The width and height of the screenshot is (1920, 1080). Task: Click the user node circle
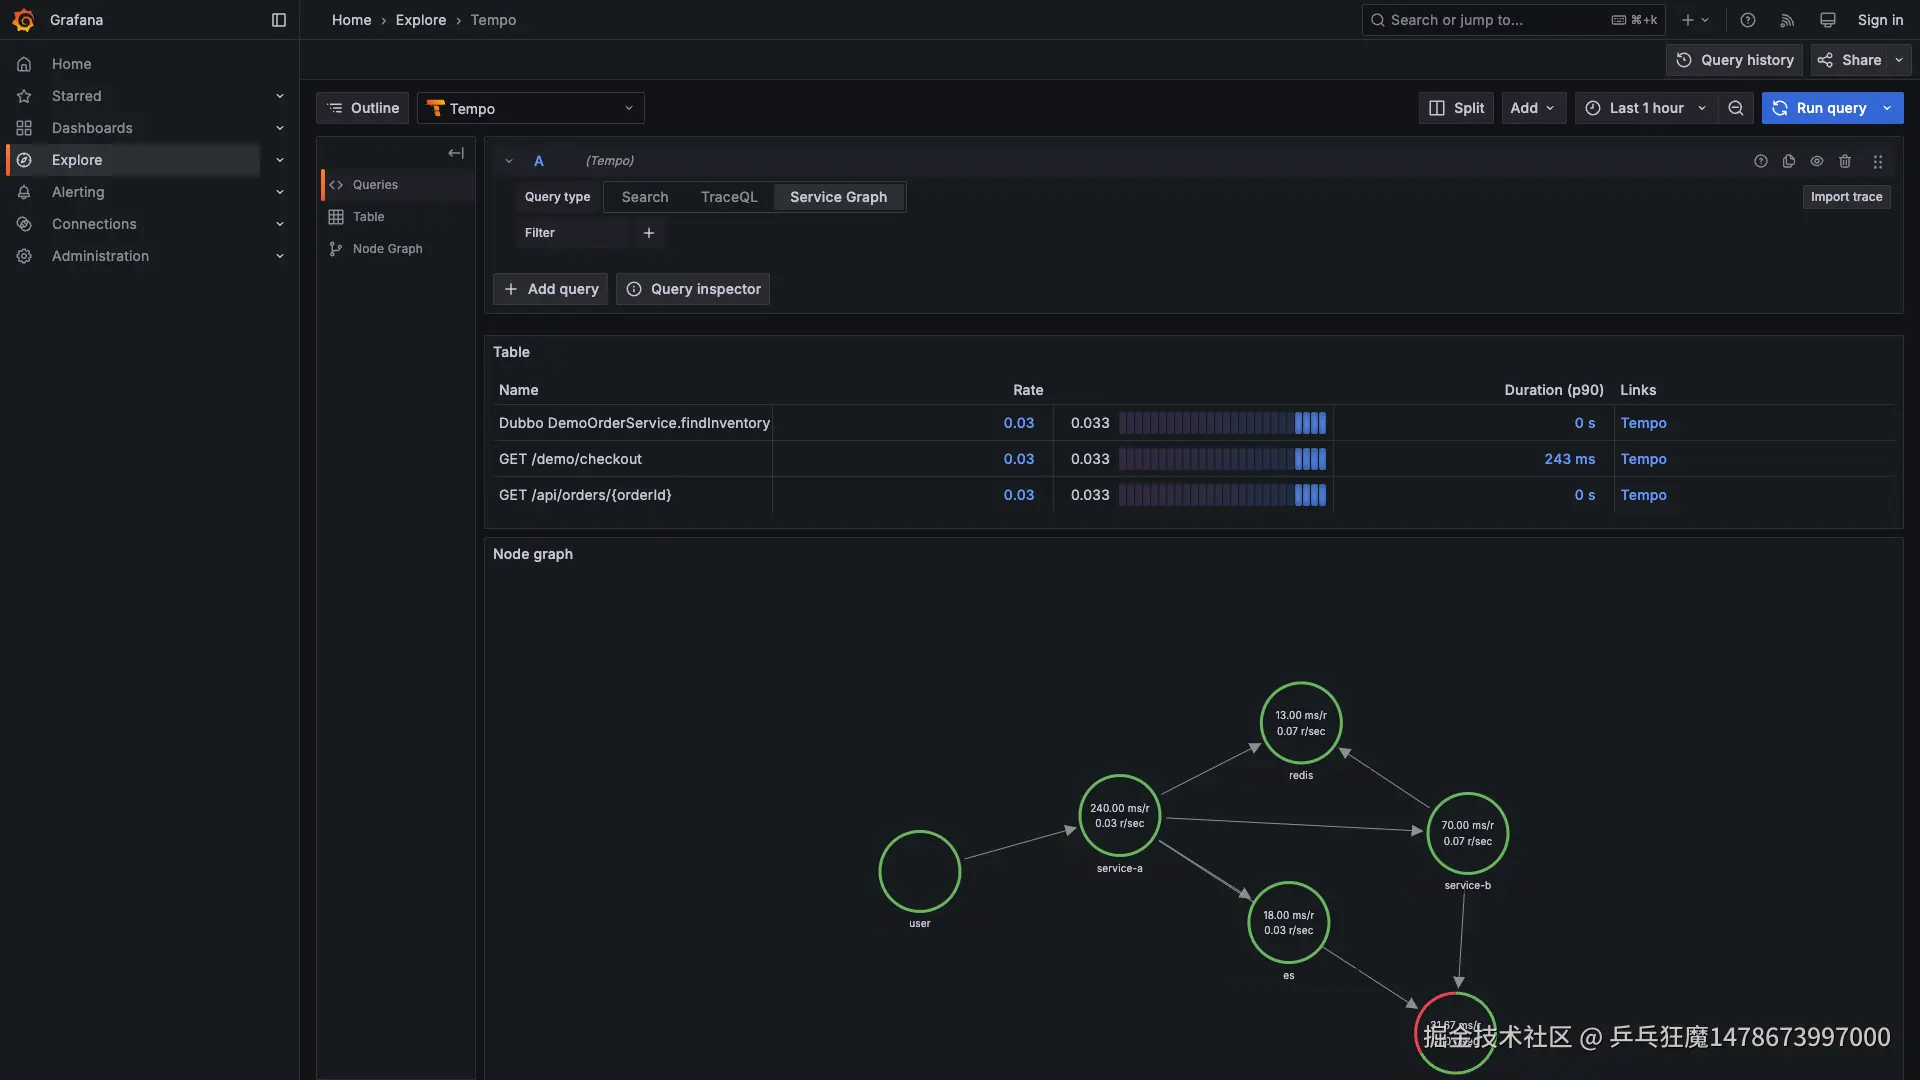[x=920, y=871]
